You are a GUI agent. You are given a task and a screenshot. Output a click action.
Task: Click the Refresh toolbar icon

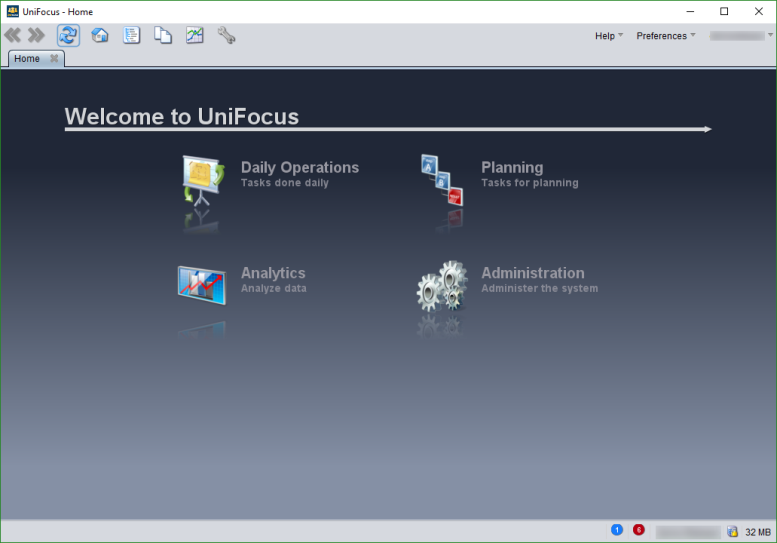click(x=68, y=35)
